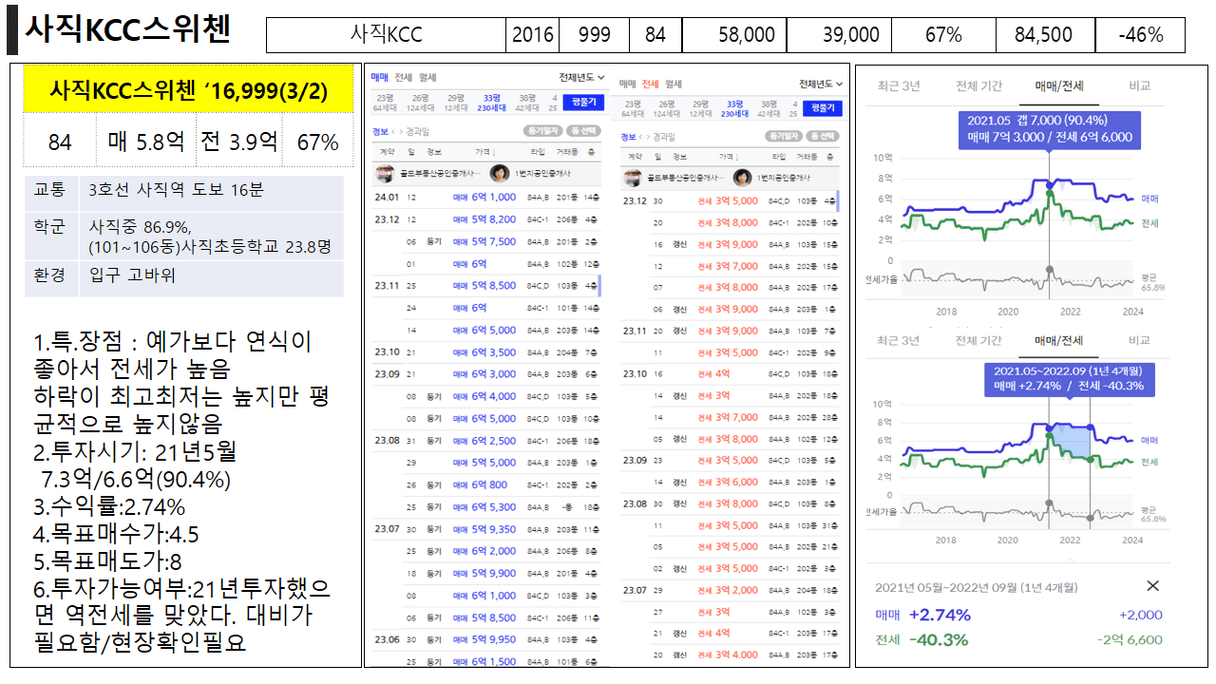This screenshot has height=684, width=1216.
Task: Select 매매/전세 tab on lower chart
Action: (x=1059, y=340)
